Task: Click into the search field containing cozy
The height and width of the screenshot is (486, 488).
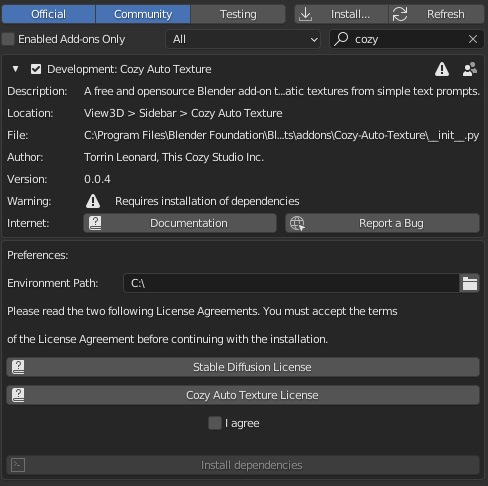Action: 407,39
